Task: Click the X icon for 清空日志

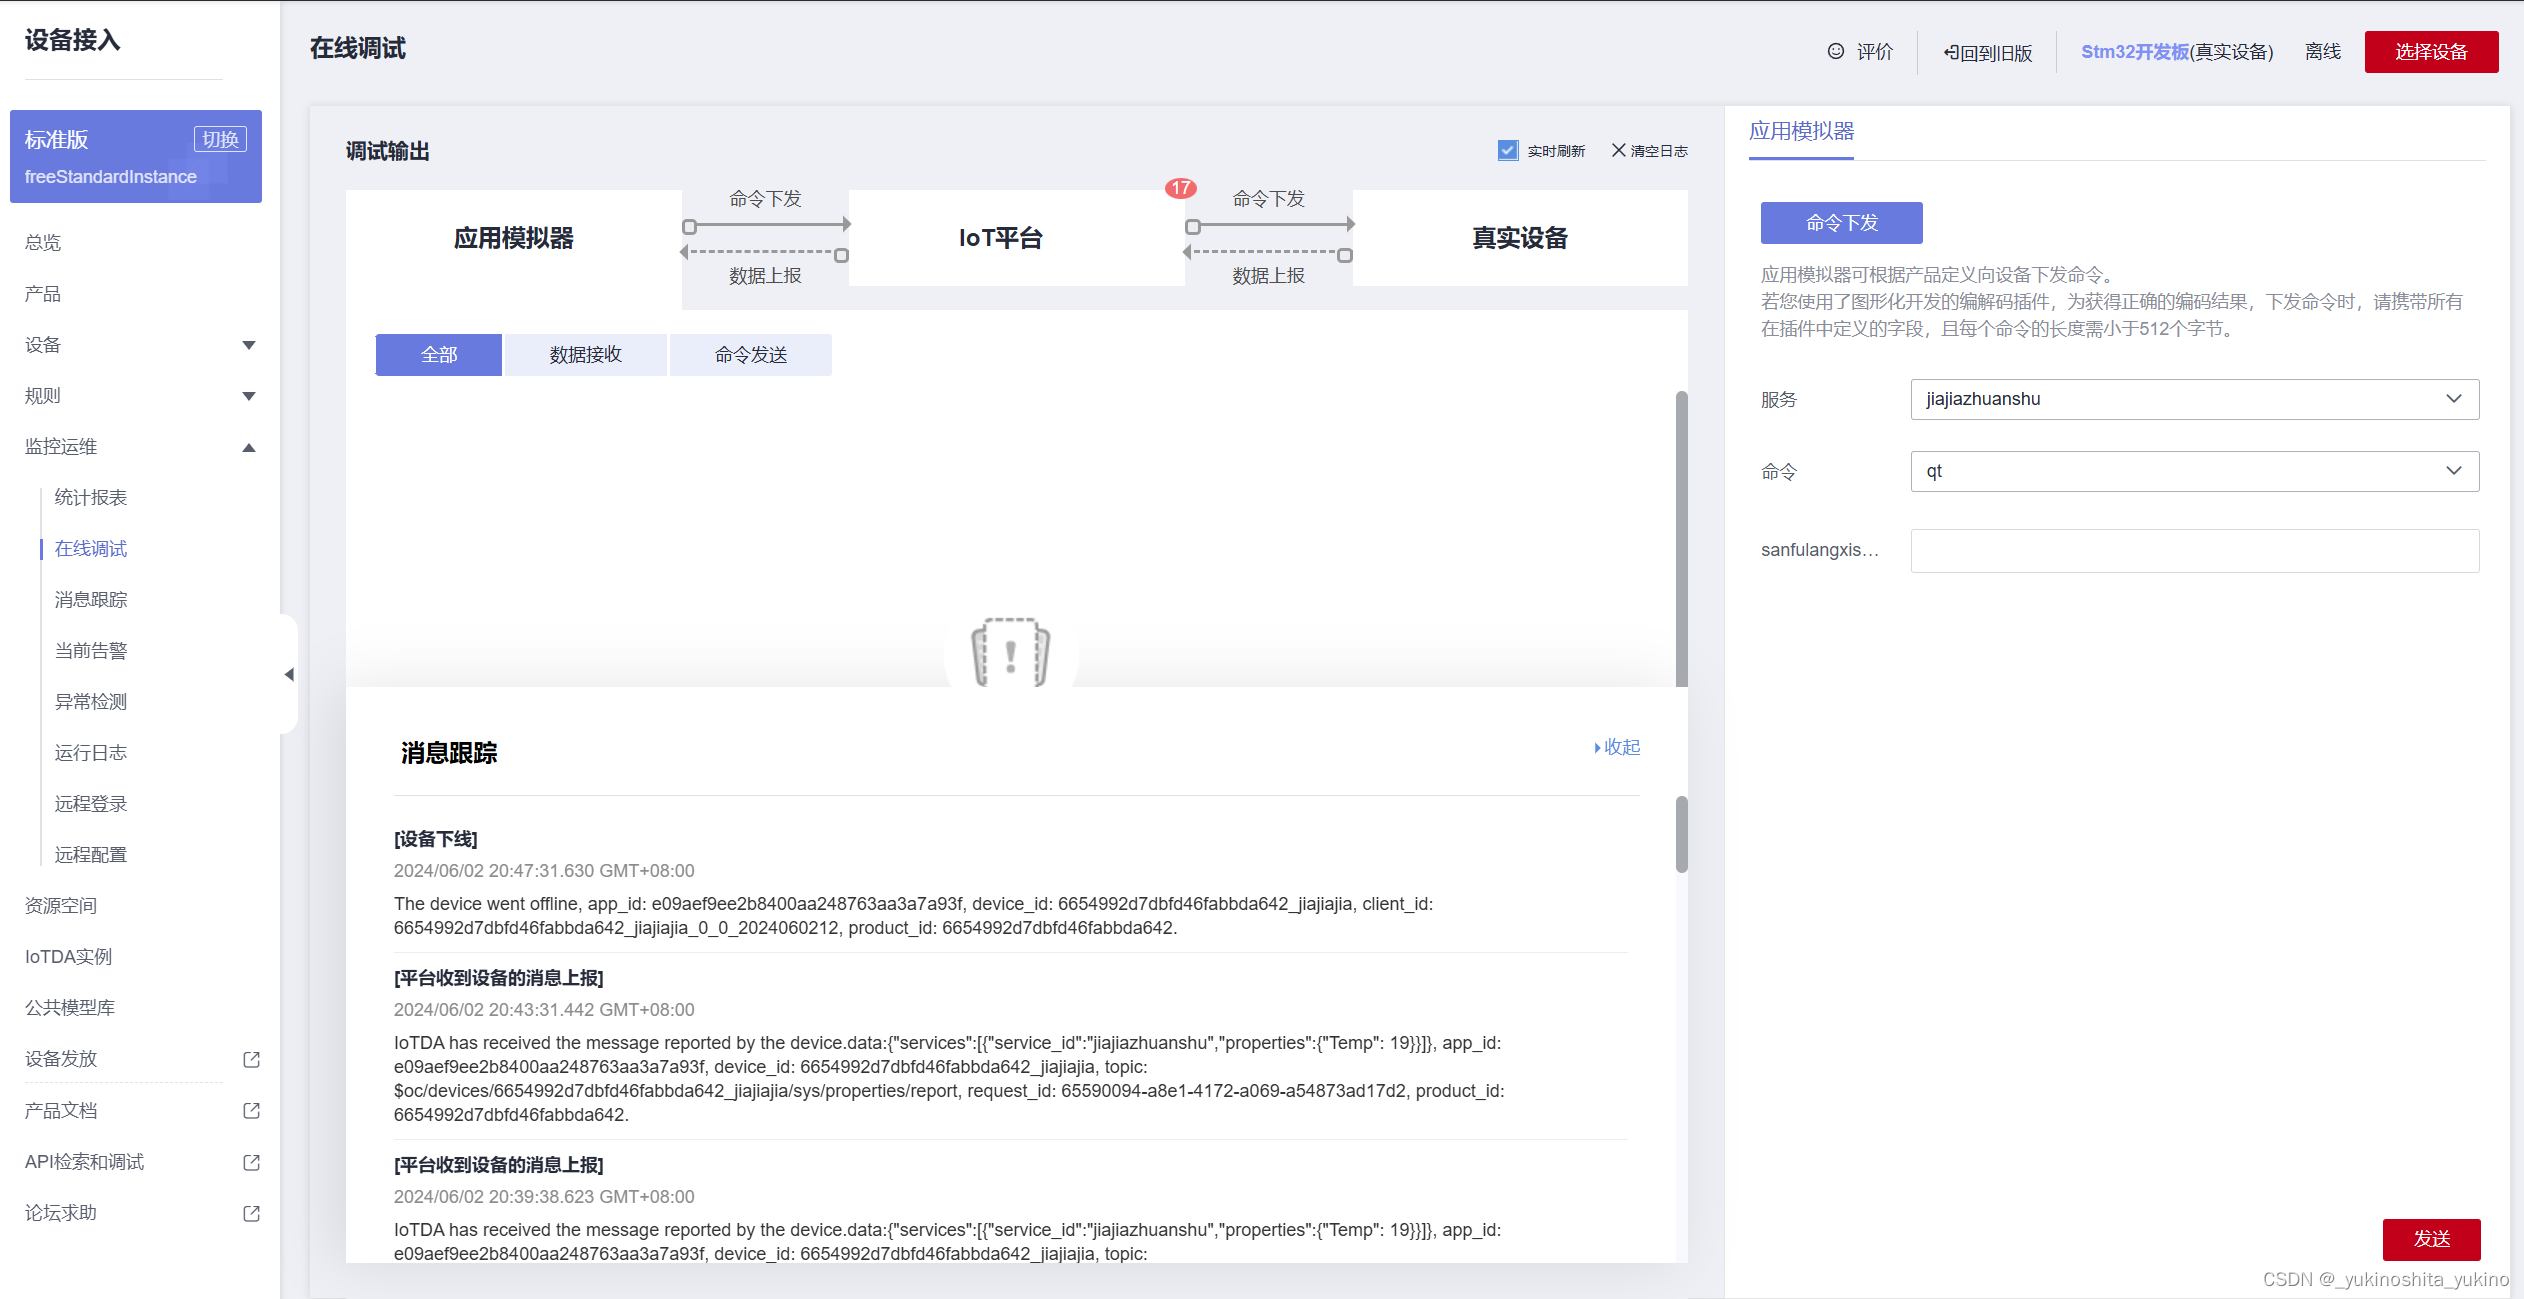Action: (1618, 150)
